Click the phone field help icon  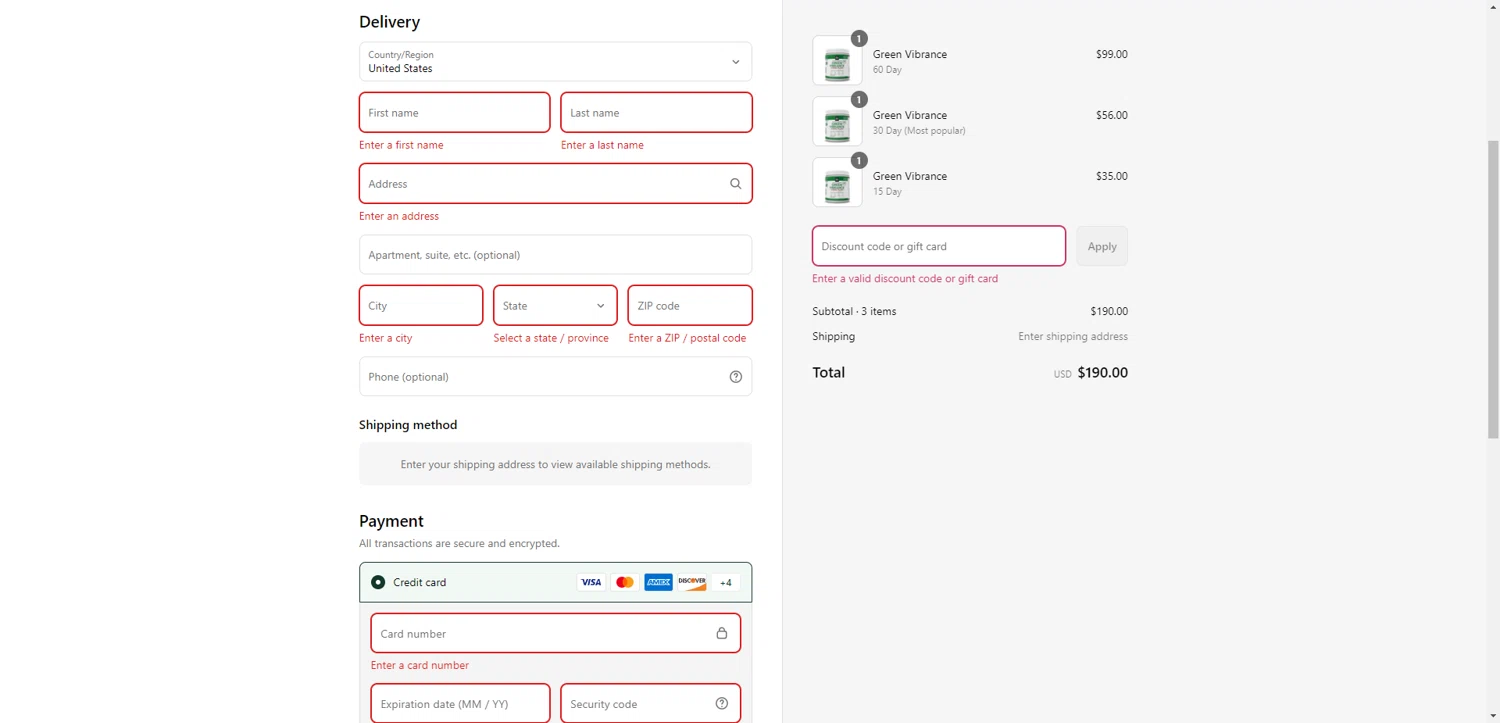click(736, 377)
